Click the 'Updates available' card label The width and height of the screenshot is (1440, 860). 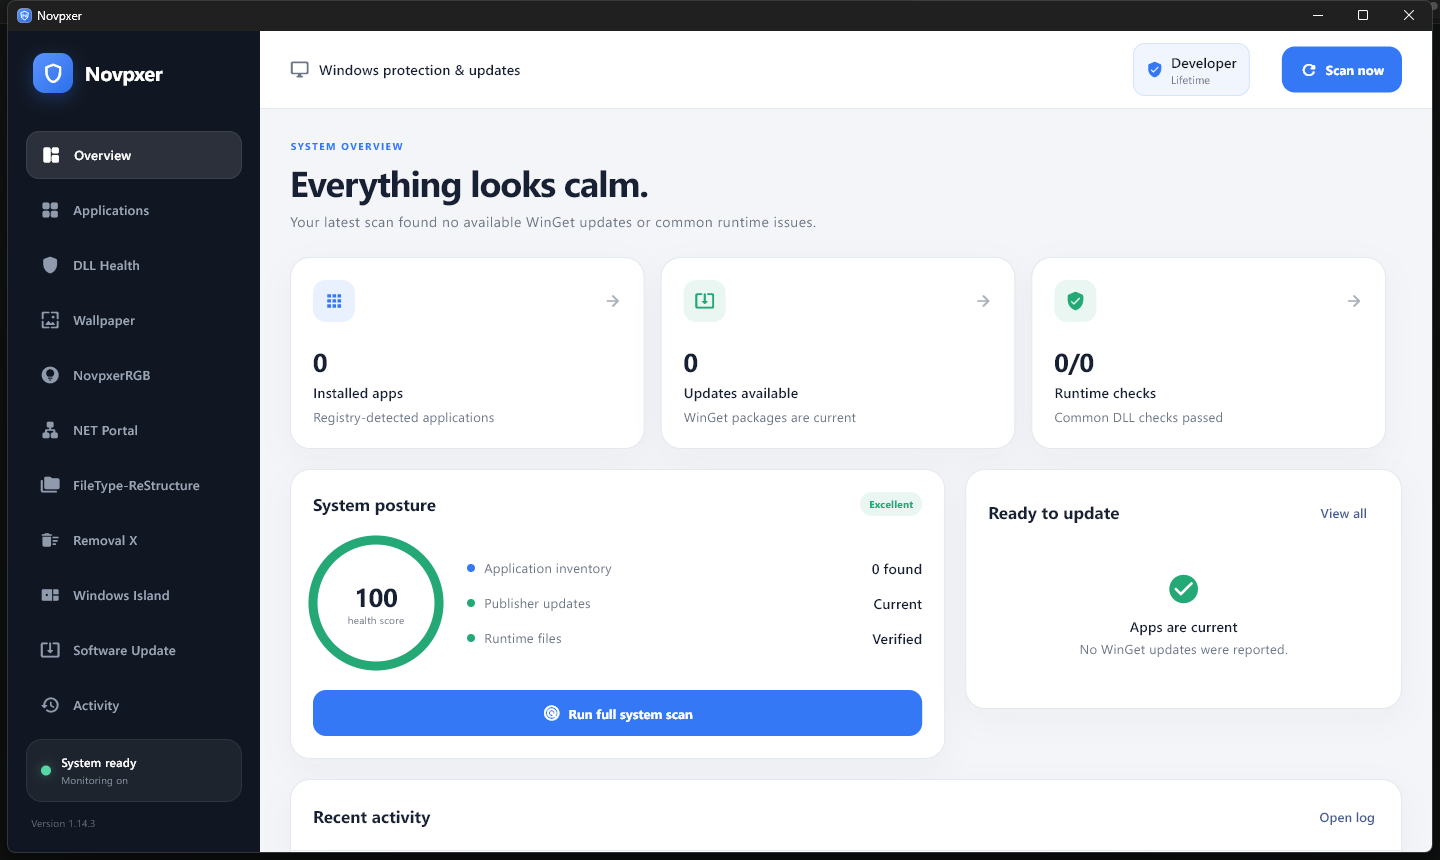click(x=741, y=394)
